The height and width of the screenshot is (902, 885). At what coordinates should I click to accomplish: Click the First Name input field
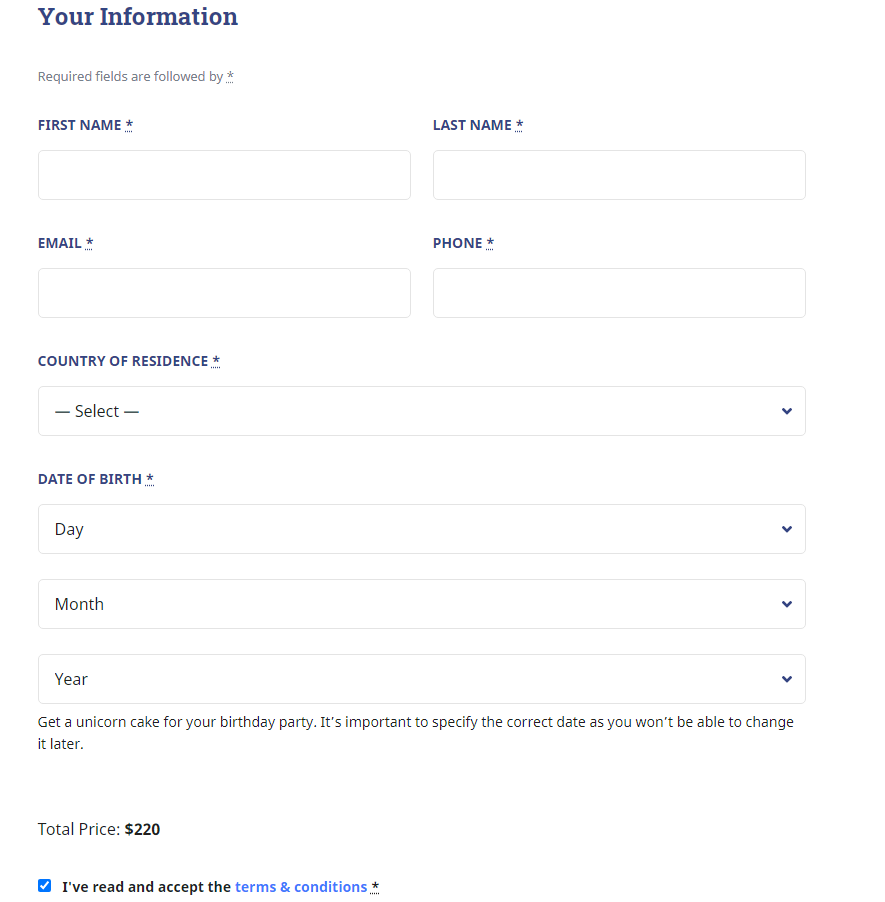click(x=224, y=175)
